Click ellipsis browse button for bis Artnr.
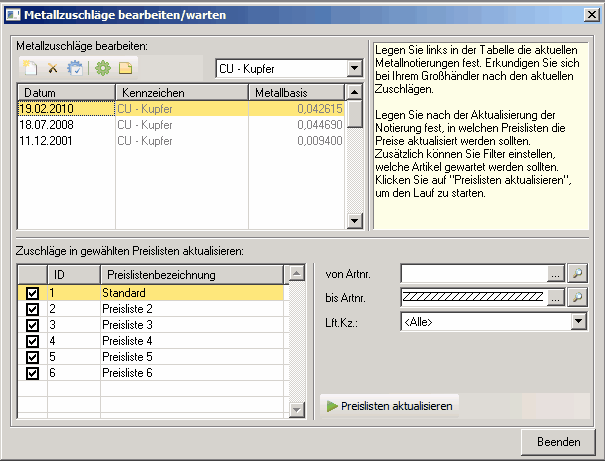The height and width of the screenshot is (461, 605). pyautogui.click(x=556, y=297)
